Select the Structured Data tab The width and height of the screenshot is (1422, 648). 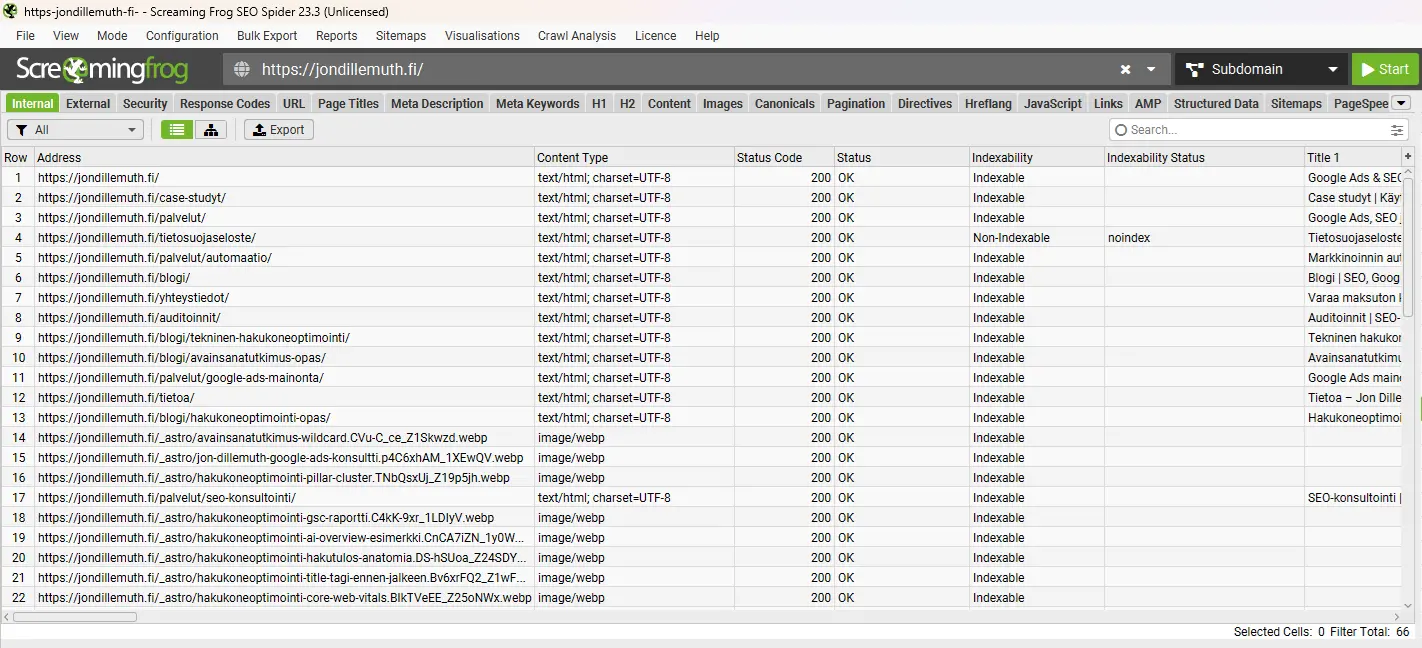[1215, 103]
